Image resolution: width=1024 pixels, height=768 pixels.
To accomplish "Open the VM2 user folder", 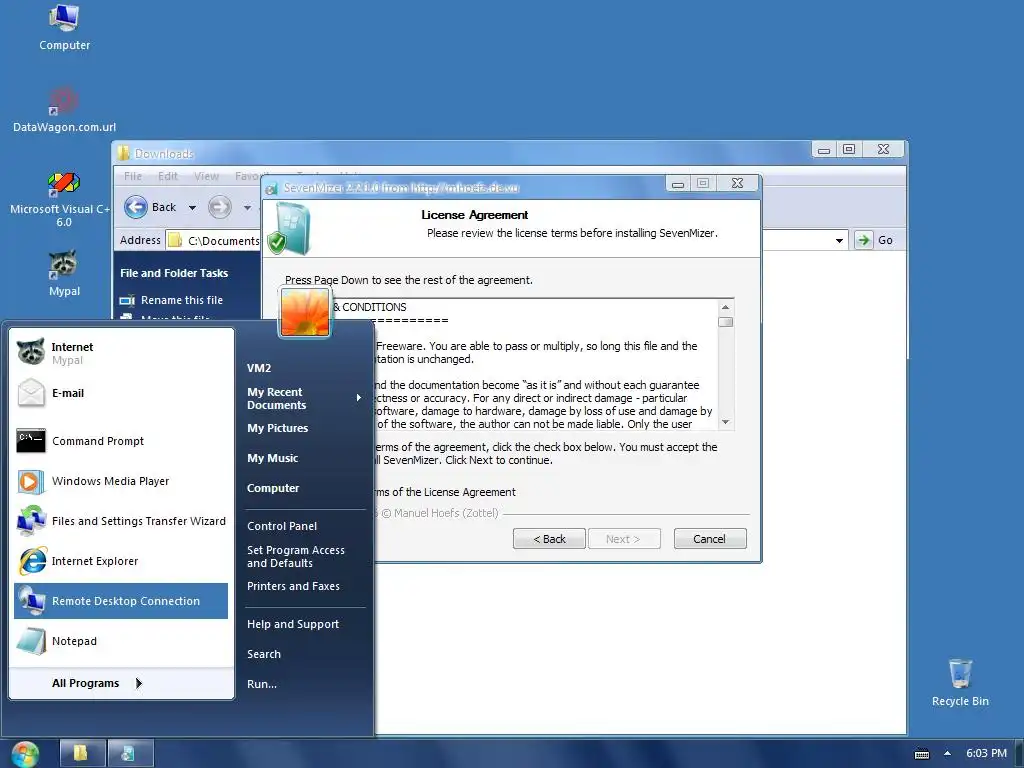I will click(x=259, y=368).
